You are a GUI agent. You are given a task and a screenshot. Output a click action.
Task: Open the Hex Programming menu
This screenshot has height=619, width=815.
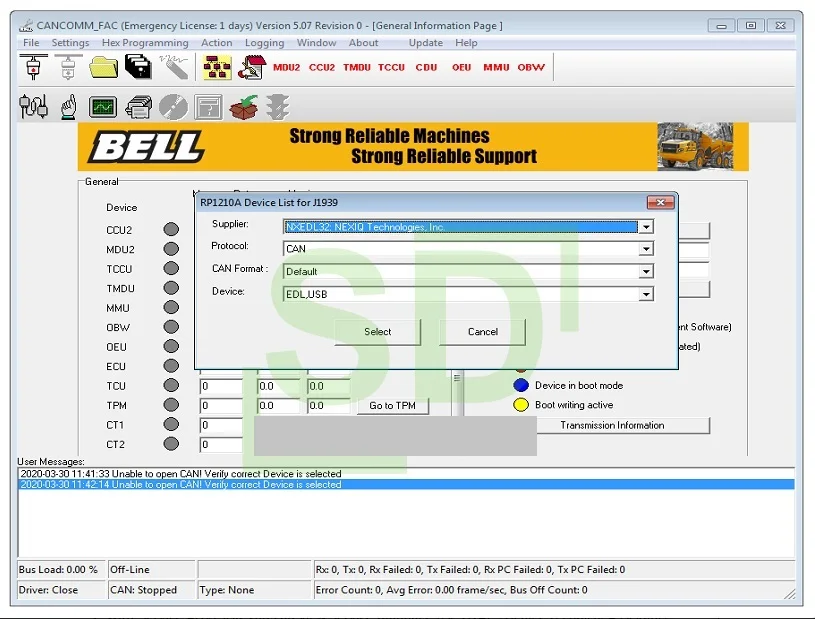point(144,42)
